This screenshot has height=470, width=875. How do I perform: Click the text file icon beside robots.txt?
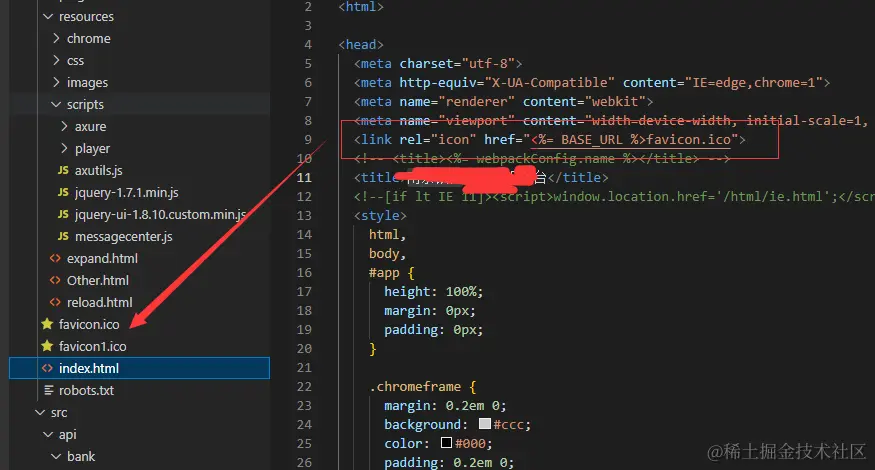(49, 390)
